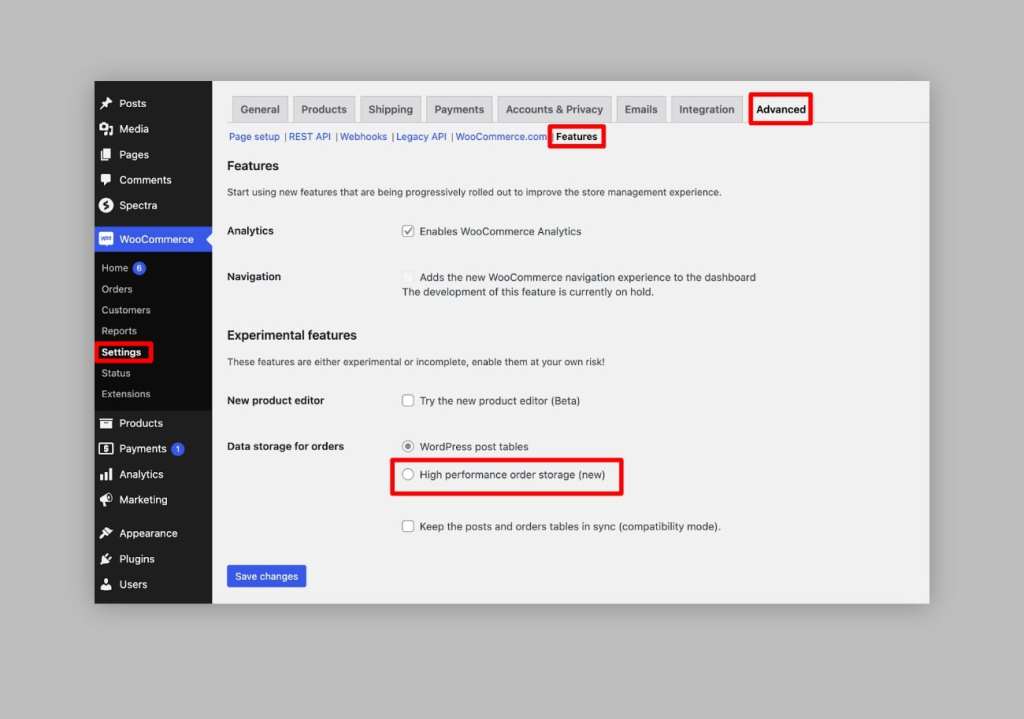This screenshot has height=719, width=1024.
Task: Switch to the Shipping tab
Action: click(390, 109)
